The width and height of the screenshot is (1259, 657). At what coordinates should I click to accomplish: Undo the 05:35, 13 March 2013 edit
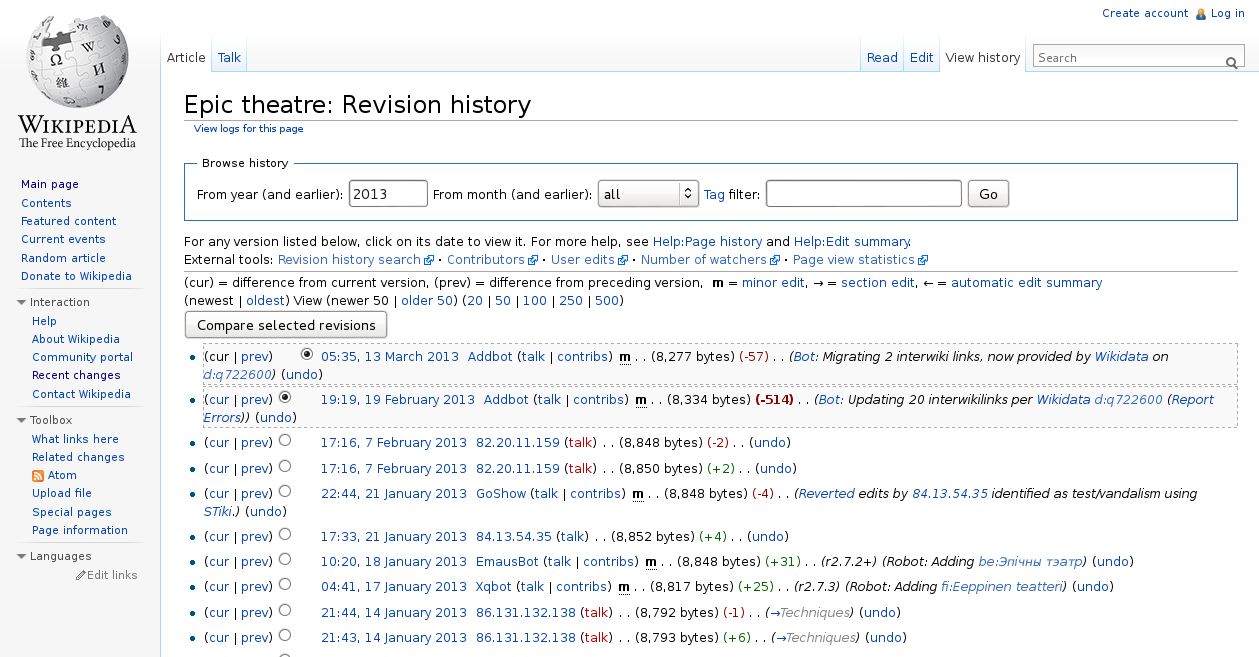click(x=302, y=375)
